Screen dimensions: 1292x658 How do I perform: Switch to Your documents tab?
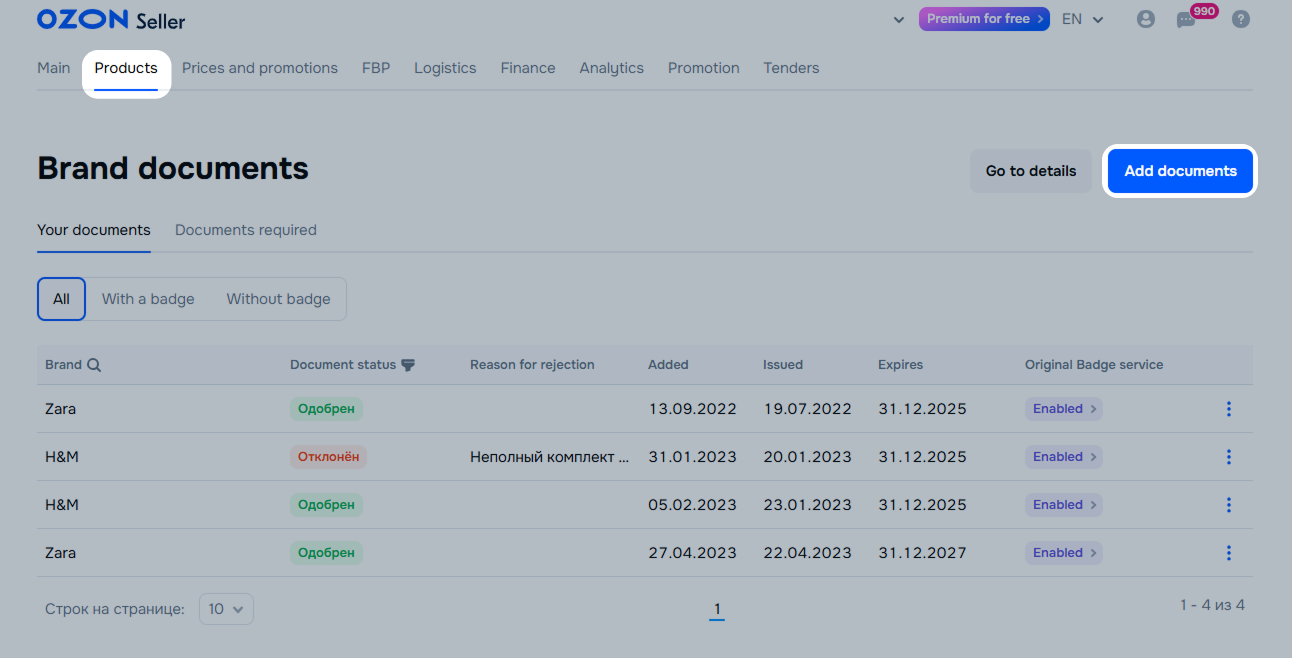[x=94, y=230]
